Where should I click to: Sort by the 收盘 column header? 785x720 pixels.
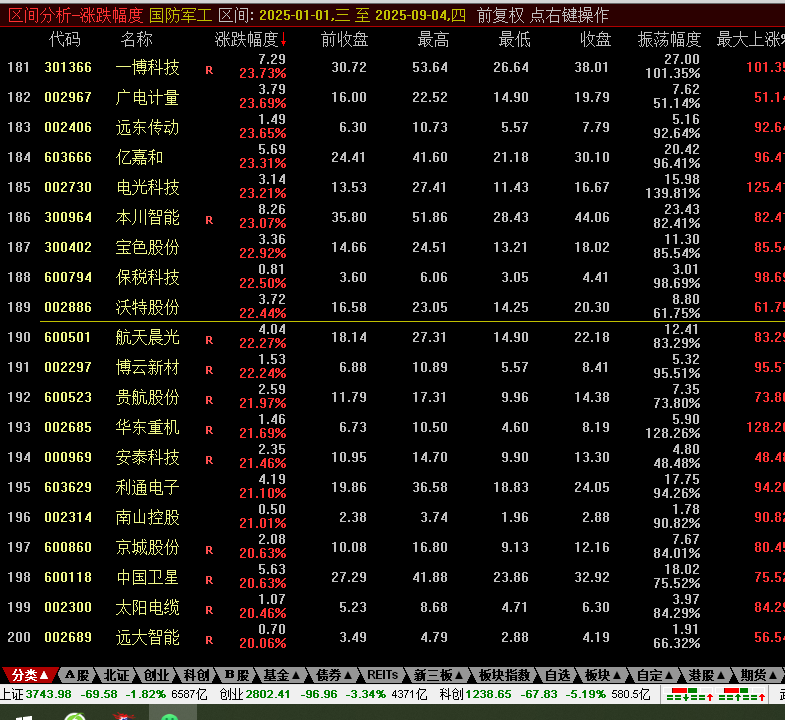[595, 40]
